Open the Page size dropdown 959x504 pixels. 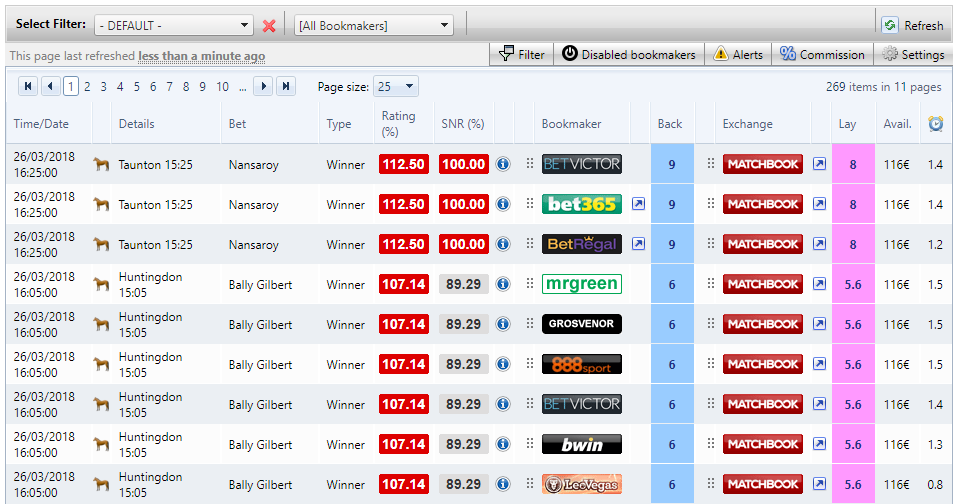coord(398,86)
